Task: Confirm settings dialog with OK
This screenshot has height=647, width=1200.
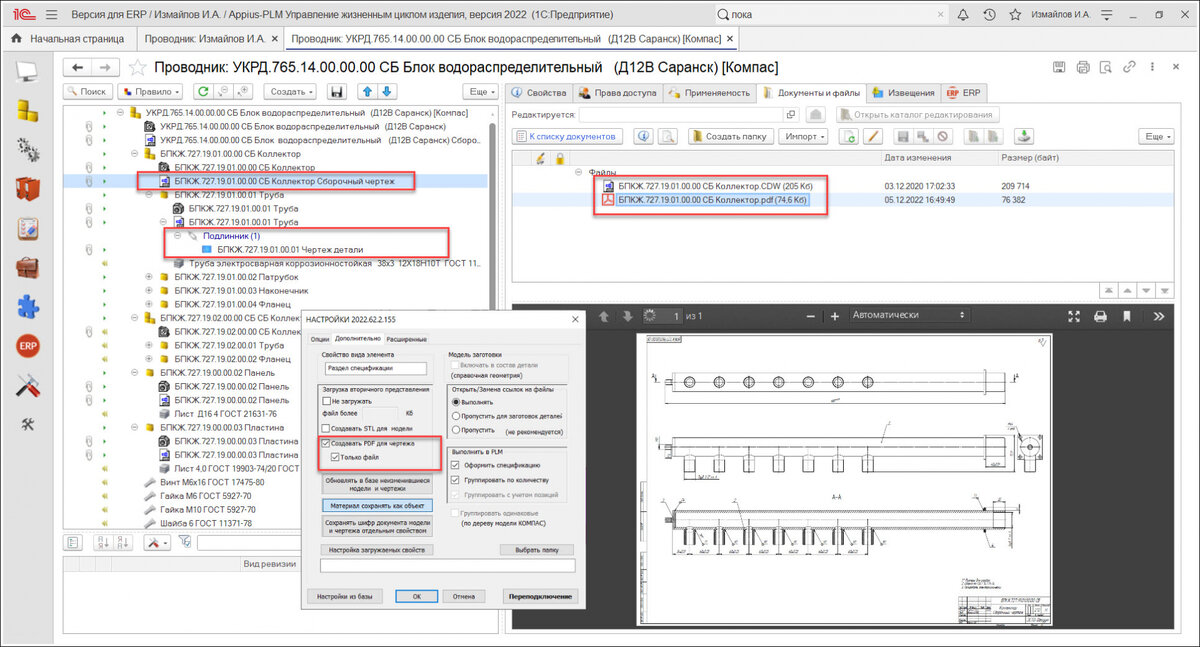Action: [417, 596]
